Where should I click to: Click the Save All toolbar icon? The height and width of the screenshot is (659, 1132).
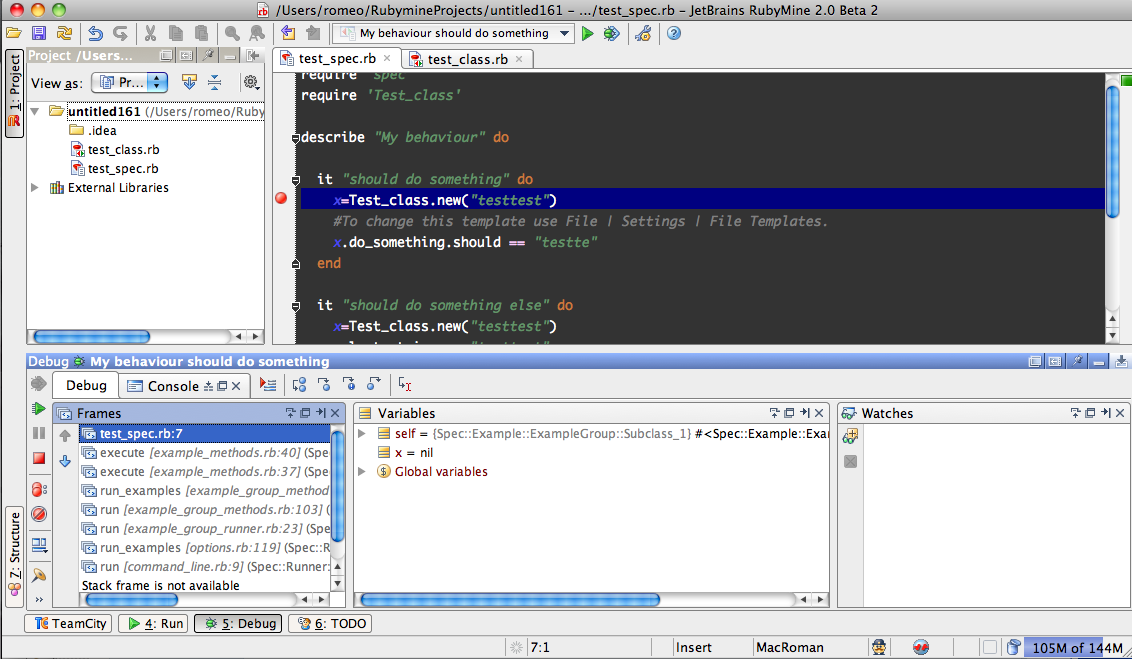(x=39, y=33)
